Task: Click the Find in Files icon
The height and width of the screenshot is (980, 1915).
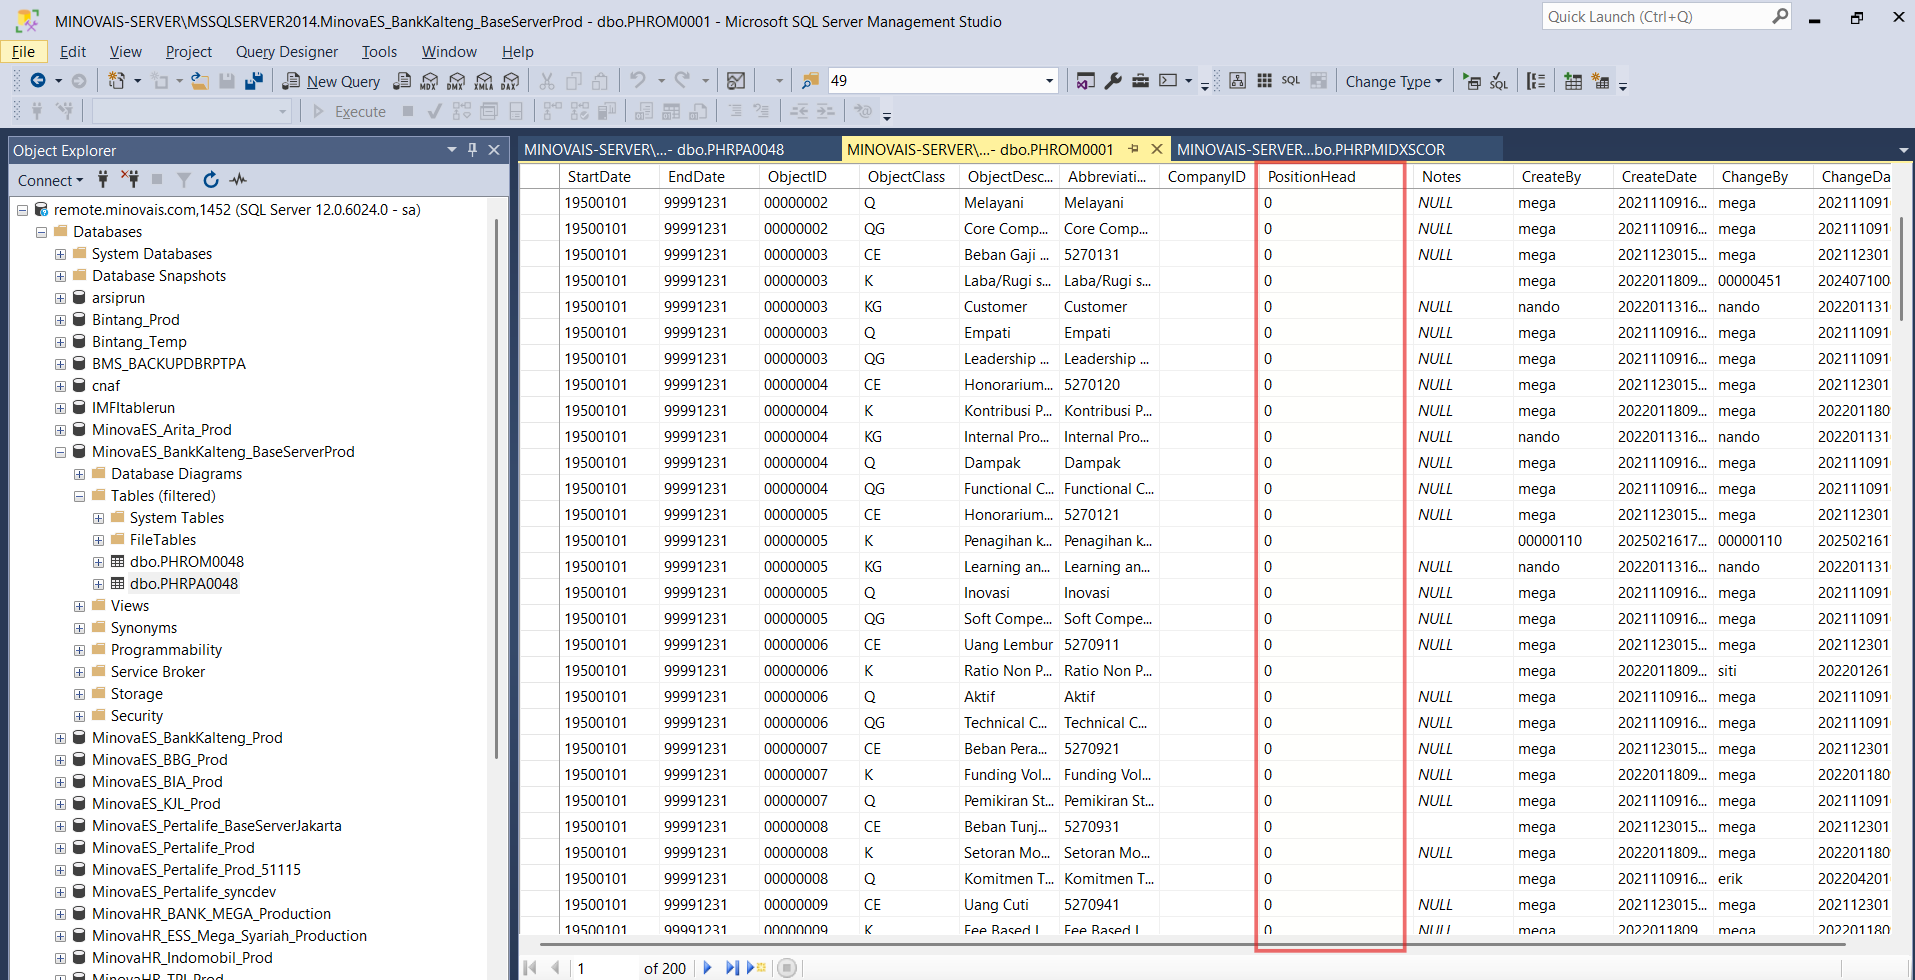Action: click(810, 81)
